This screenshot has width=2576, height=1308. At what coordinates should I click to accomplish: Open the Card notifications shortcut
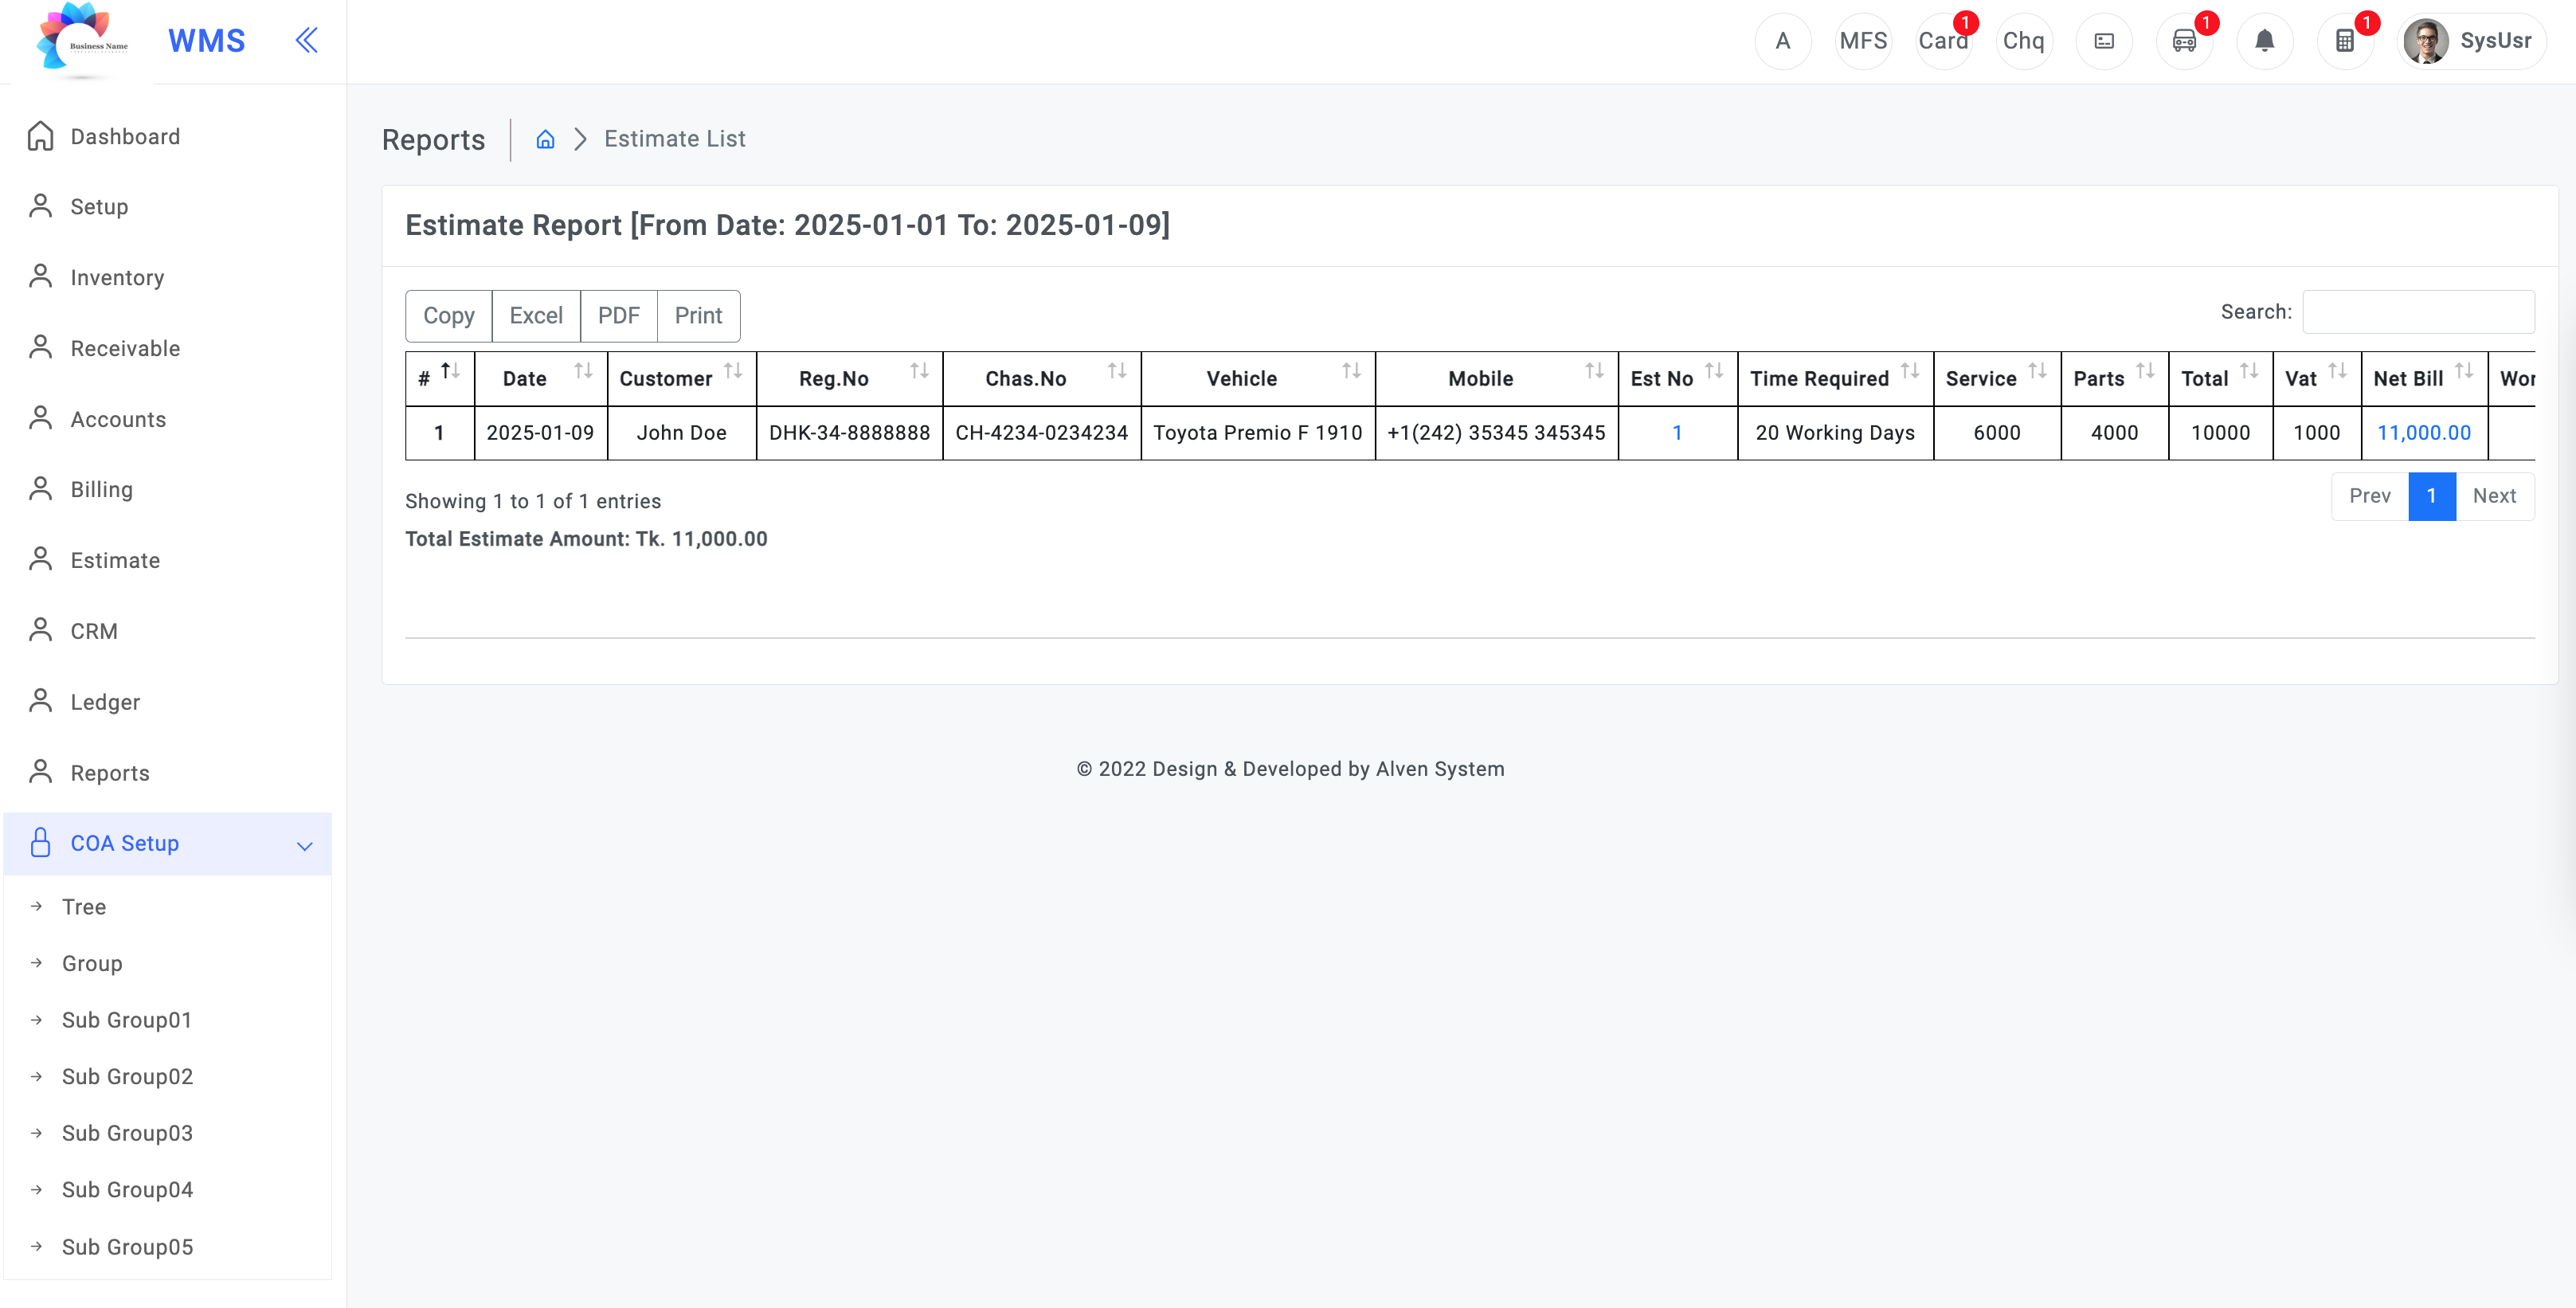(1943, 41)
